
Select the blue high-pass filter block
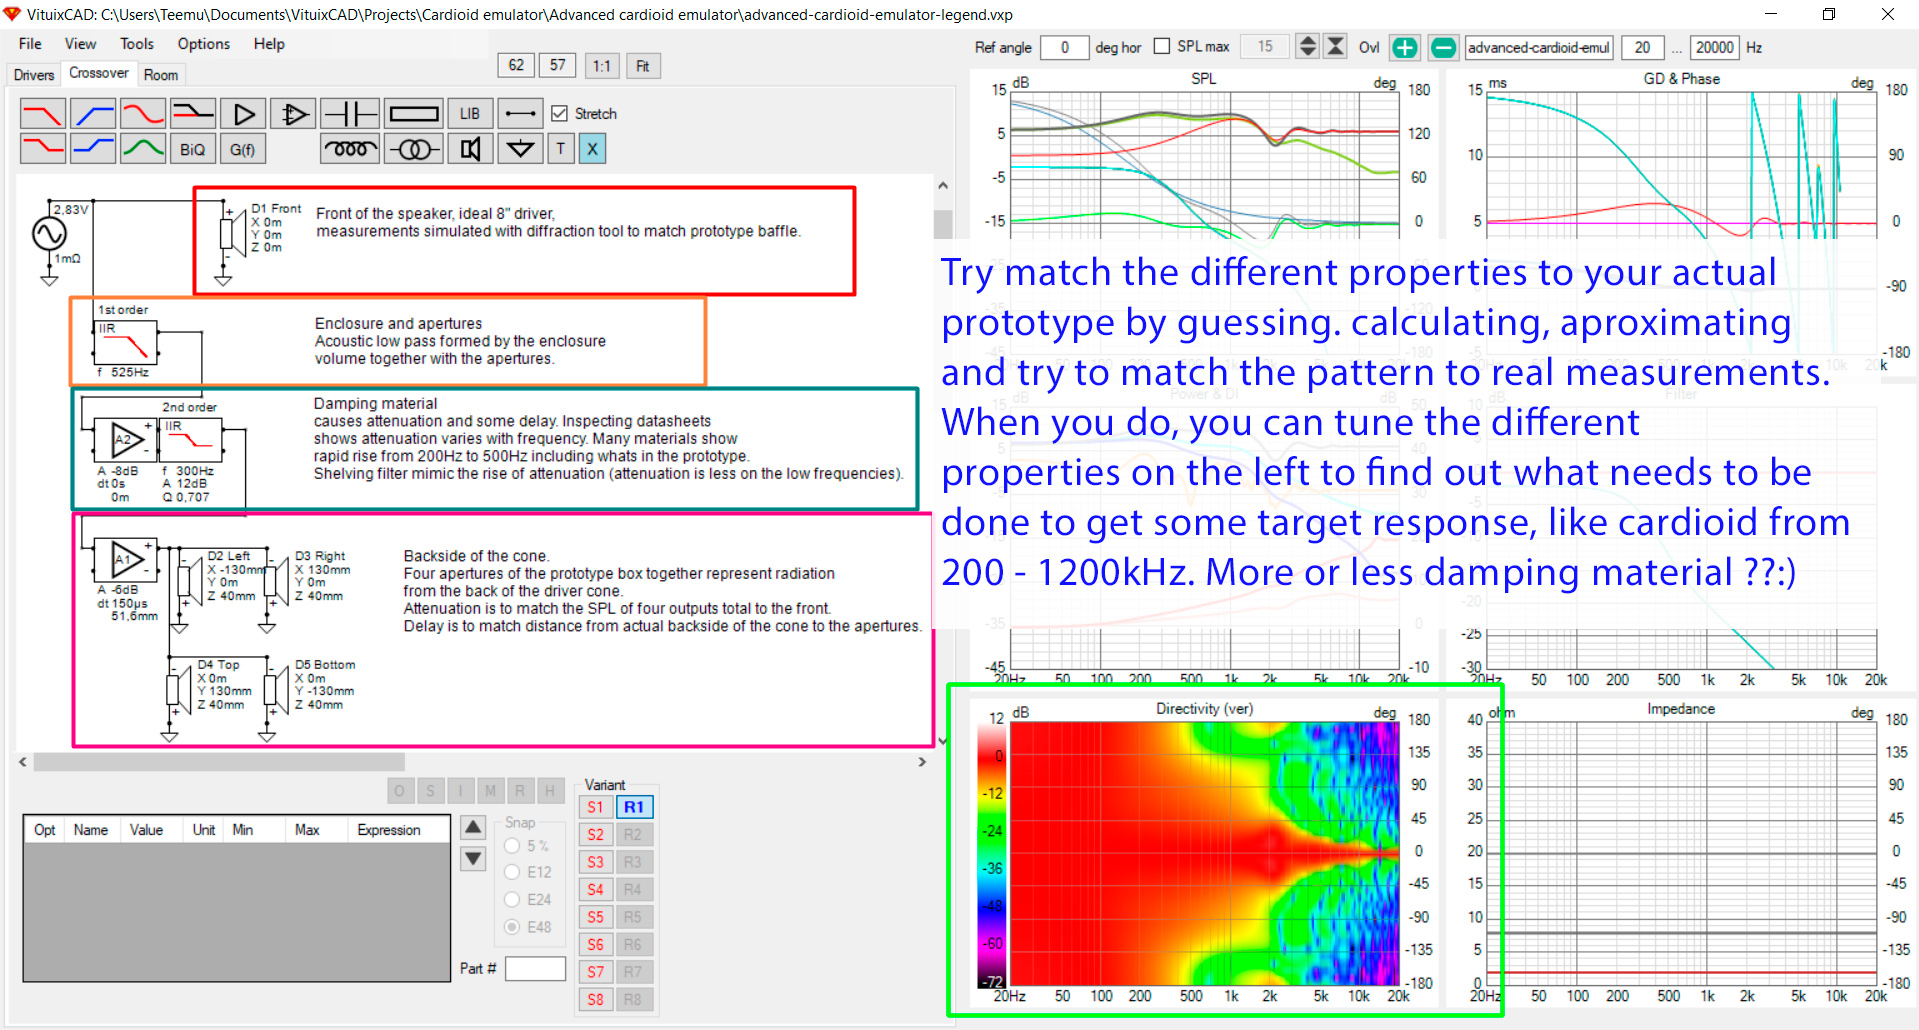[93, 114]
